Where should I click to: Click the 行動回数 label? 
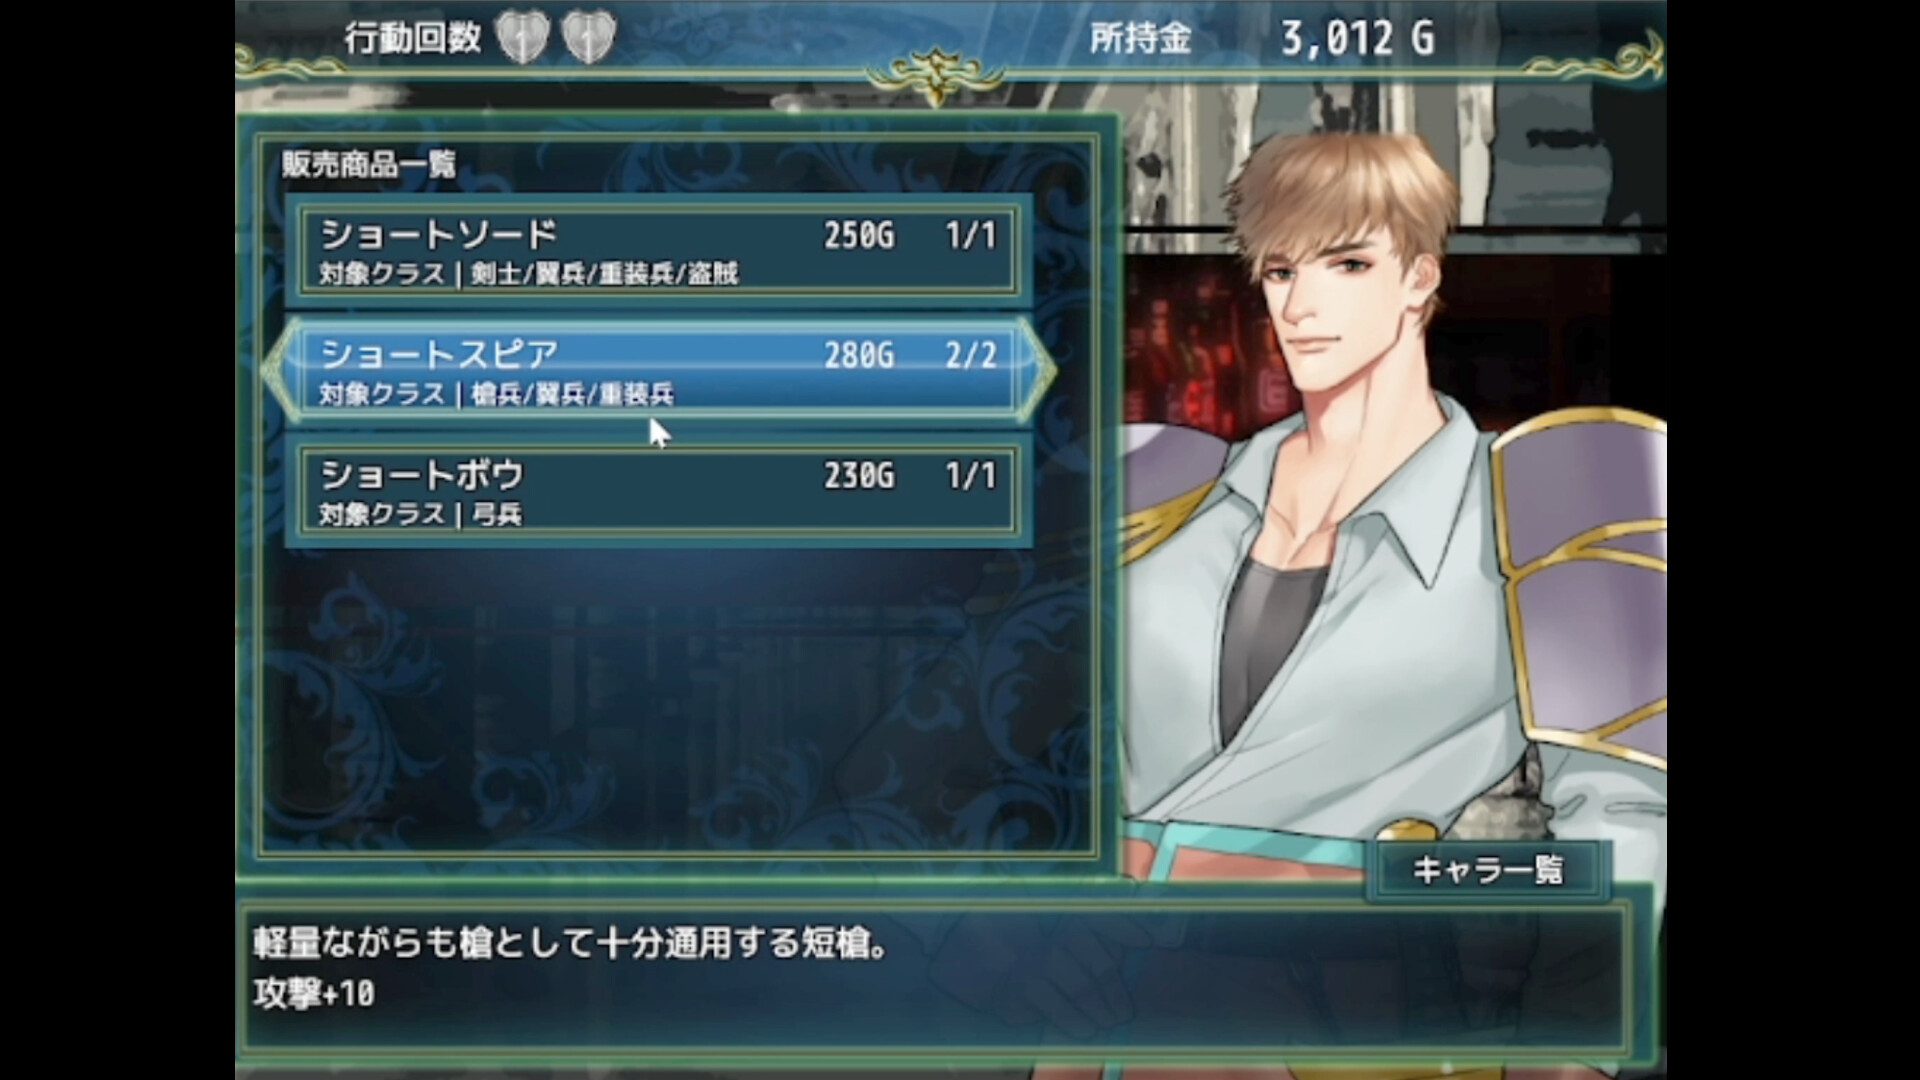pos(413,38)
